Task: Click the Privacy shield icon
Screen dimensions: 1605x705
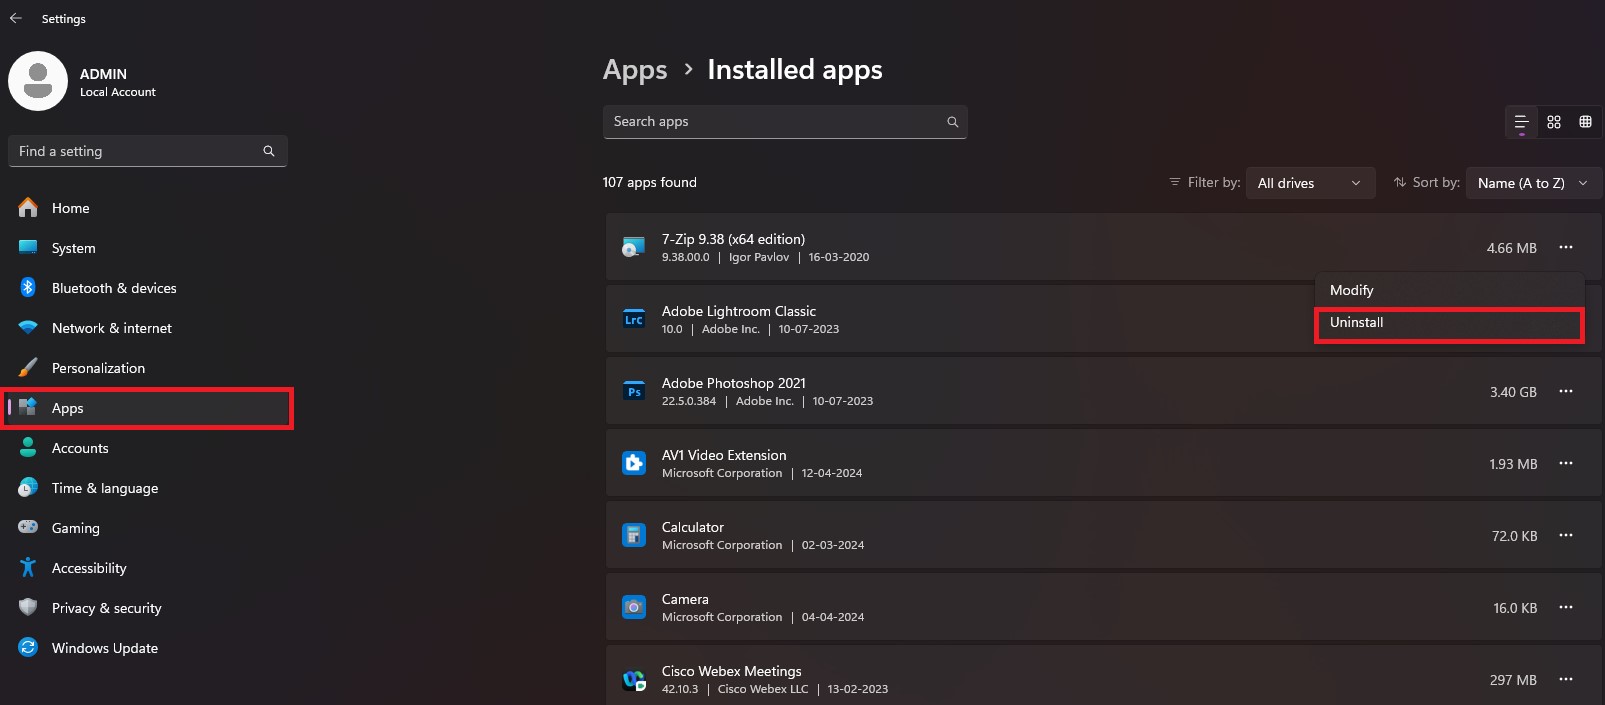Action: point(28,607)
